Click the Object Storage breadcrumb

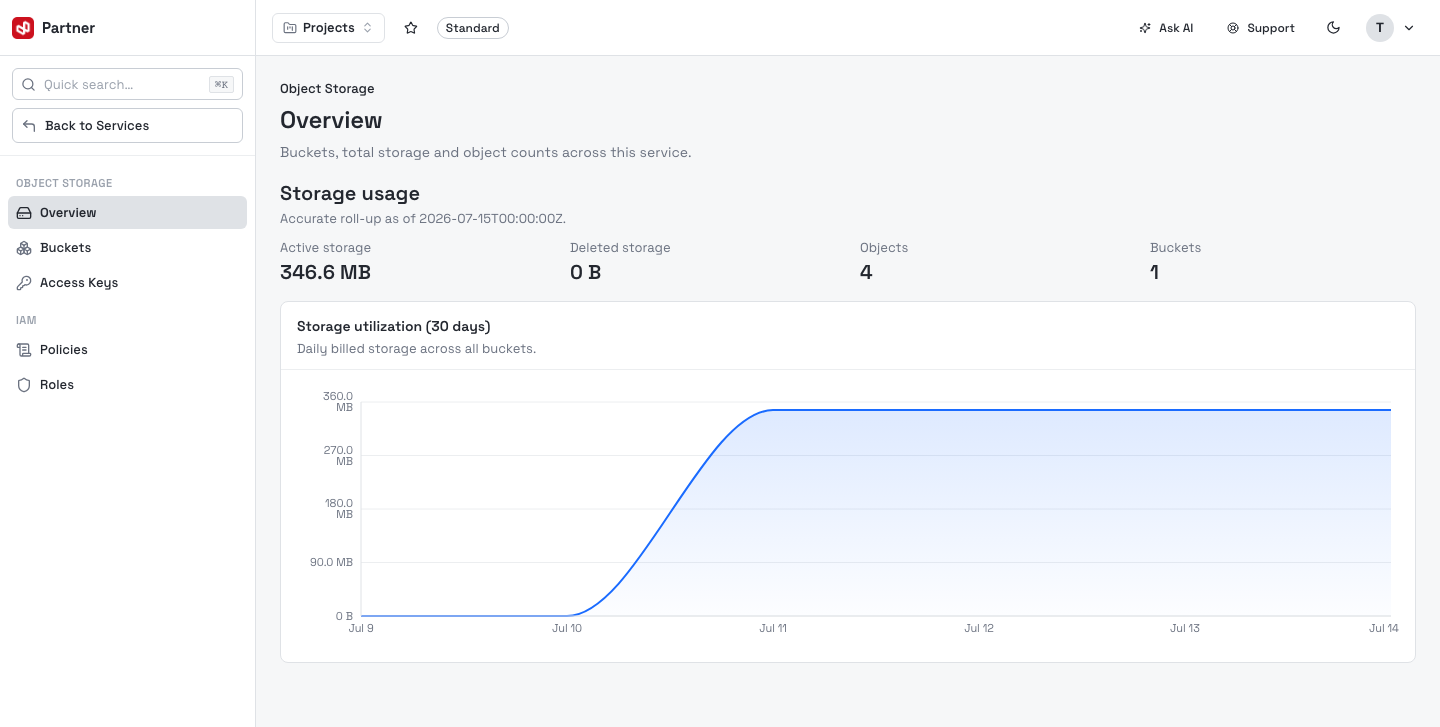point(327,89)
